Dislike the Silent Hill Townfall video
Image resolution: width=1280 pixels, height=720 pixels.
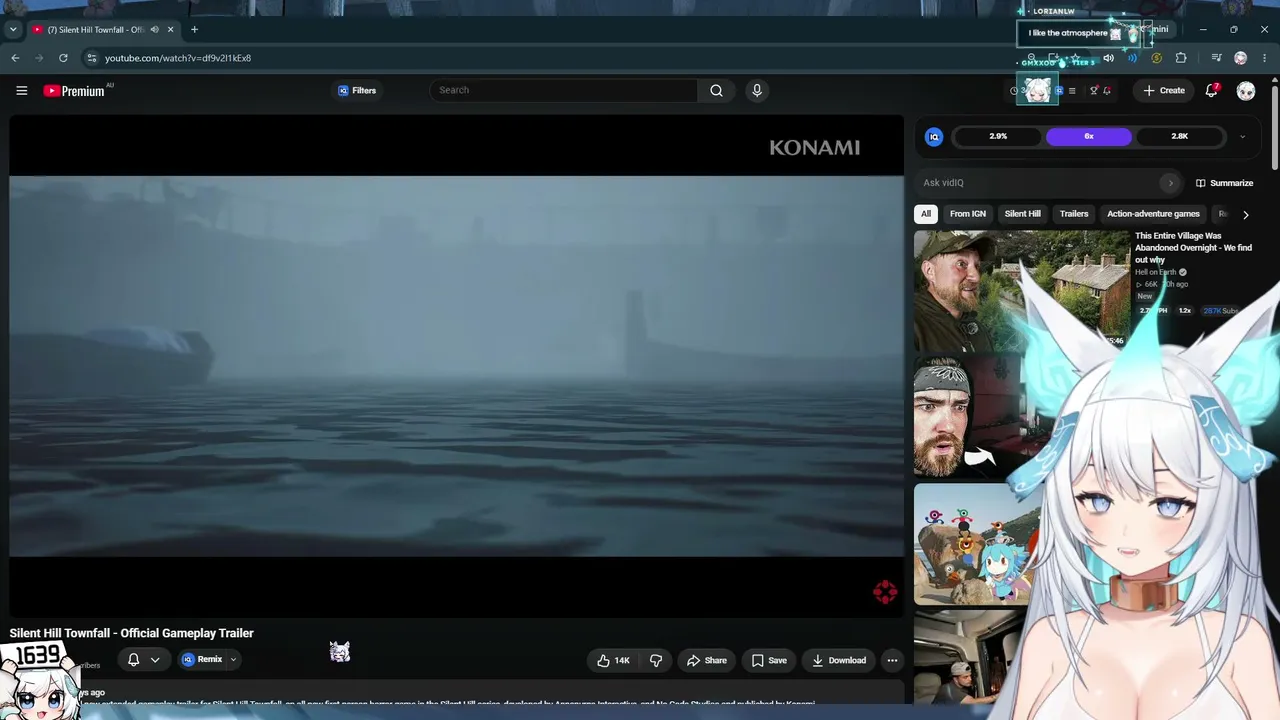[x=656, y=660]
